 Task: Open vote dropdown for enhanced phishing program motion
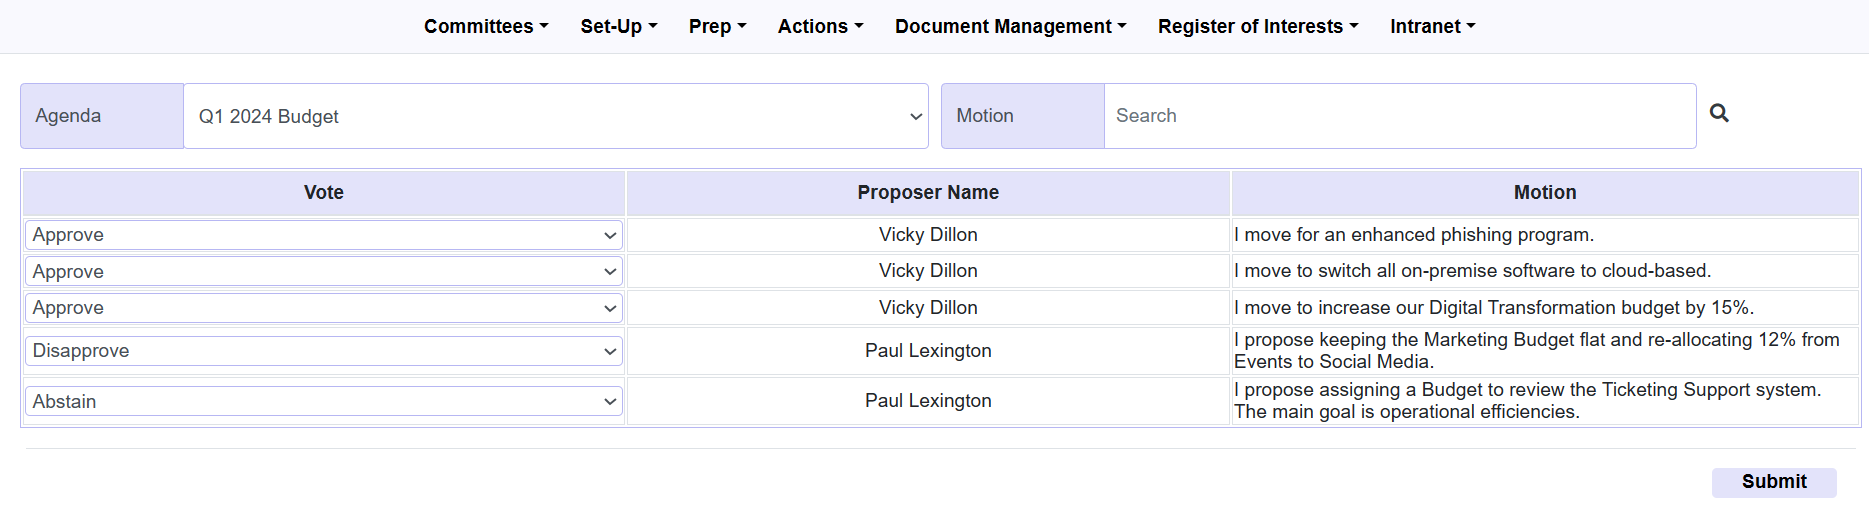(x=324, y=235)
